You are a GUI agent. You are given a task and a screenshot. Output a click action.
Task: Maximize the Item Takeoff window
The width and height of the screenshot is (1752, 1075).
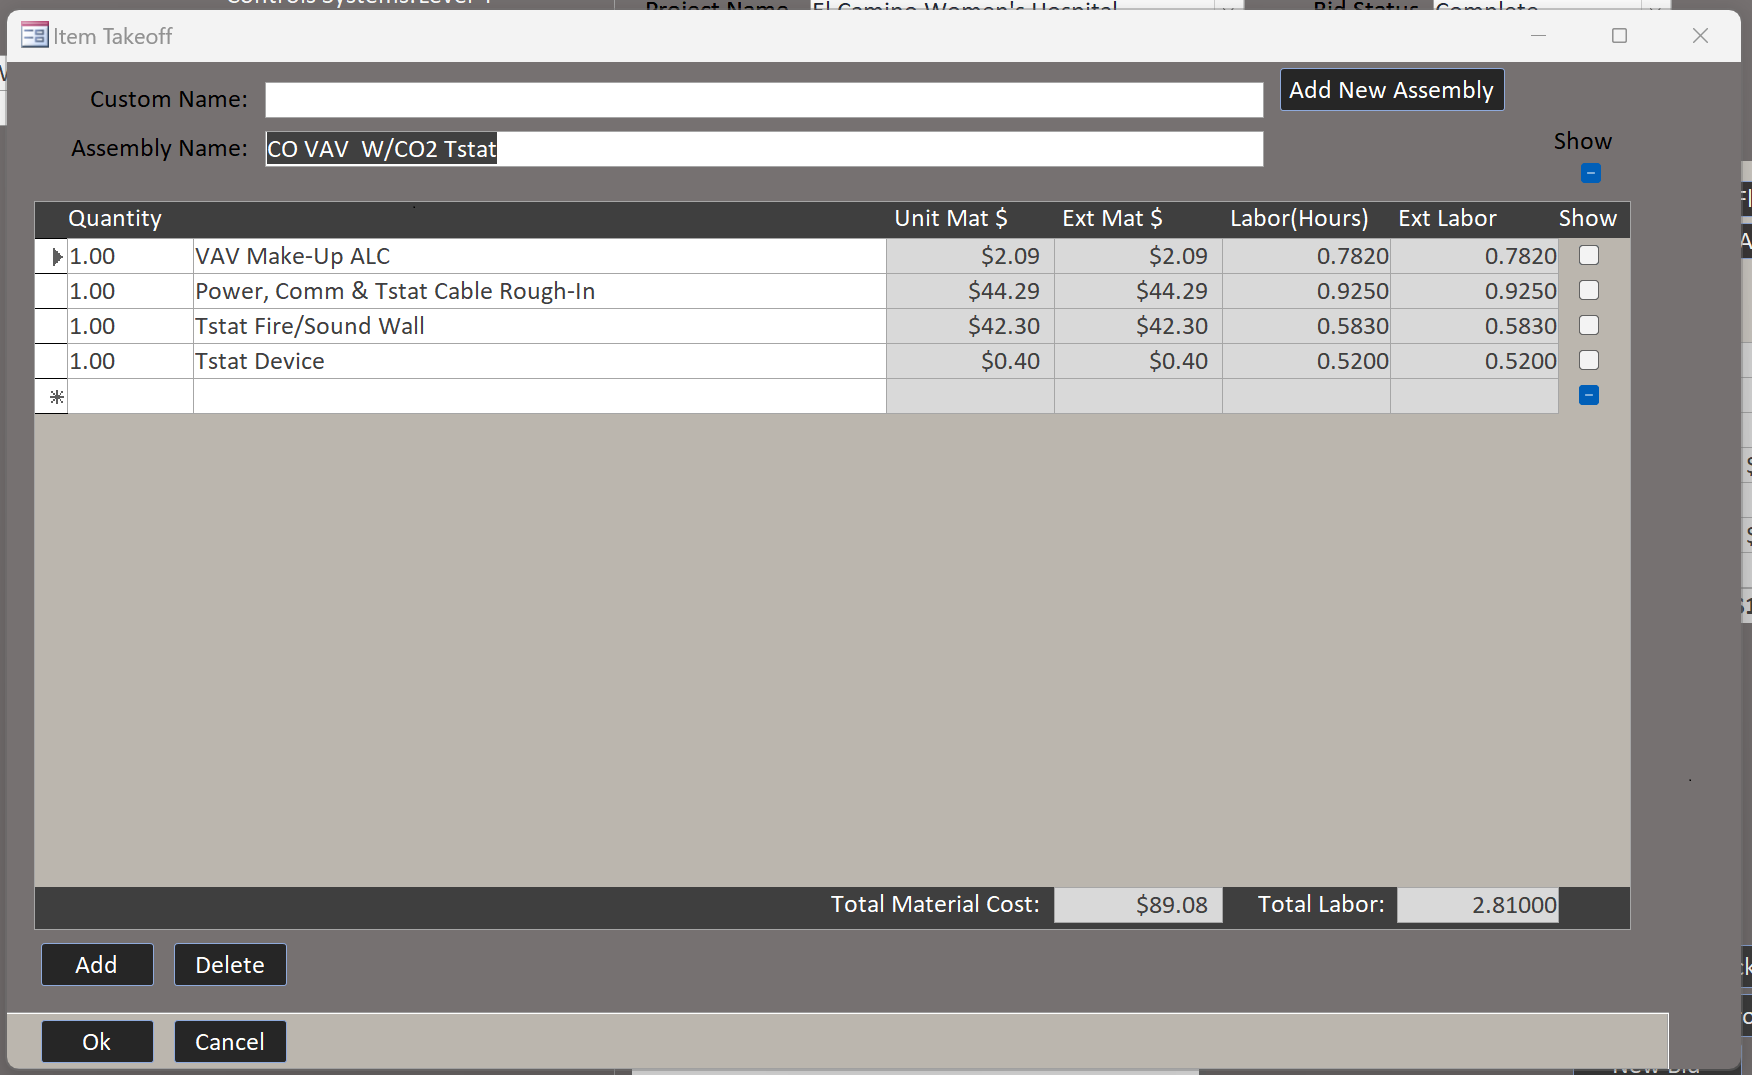[x=1619, y=36]
